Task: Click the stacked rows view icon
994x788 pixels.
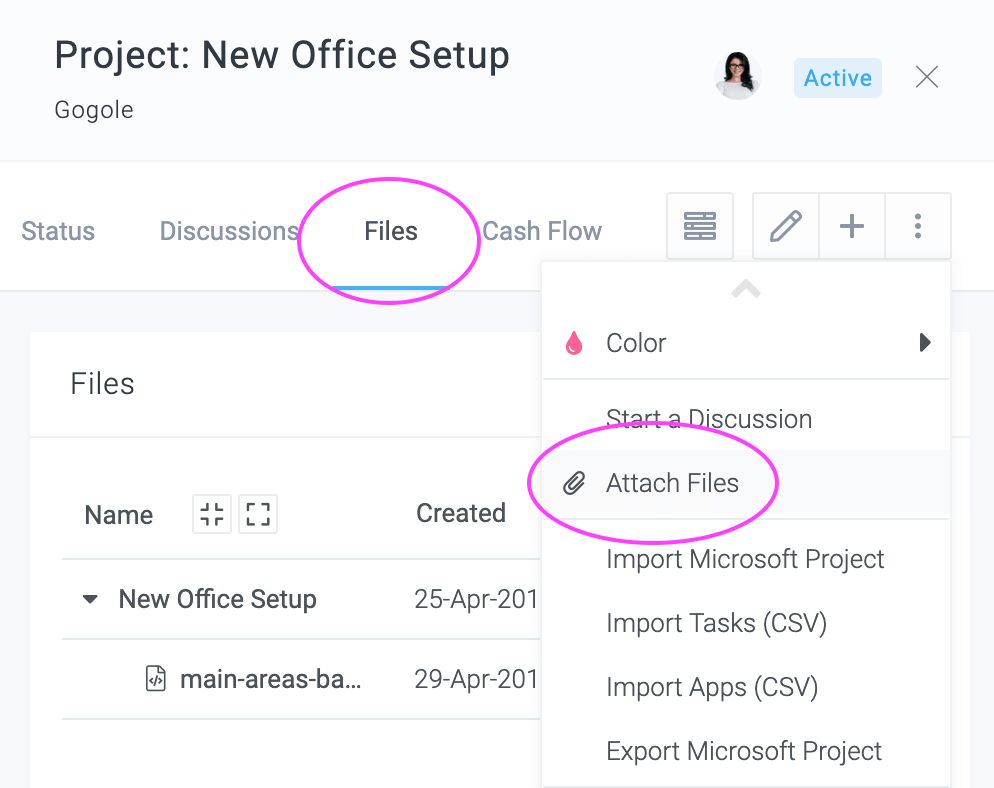Action: point(700,226)
